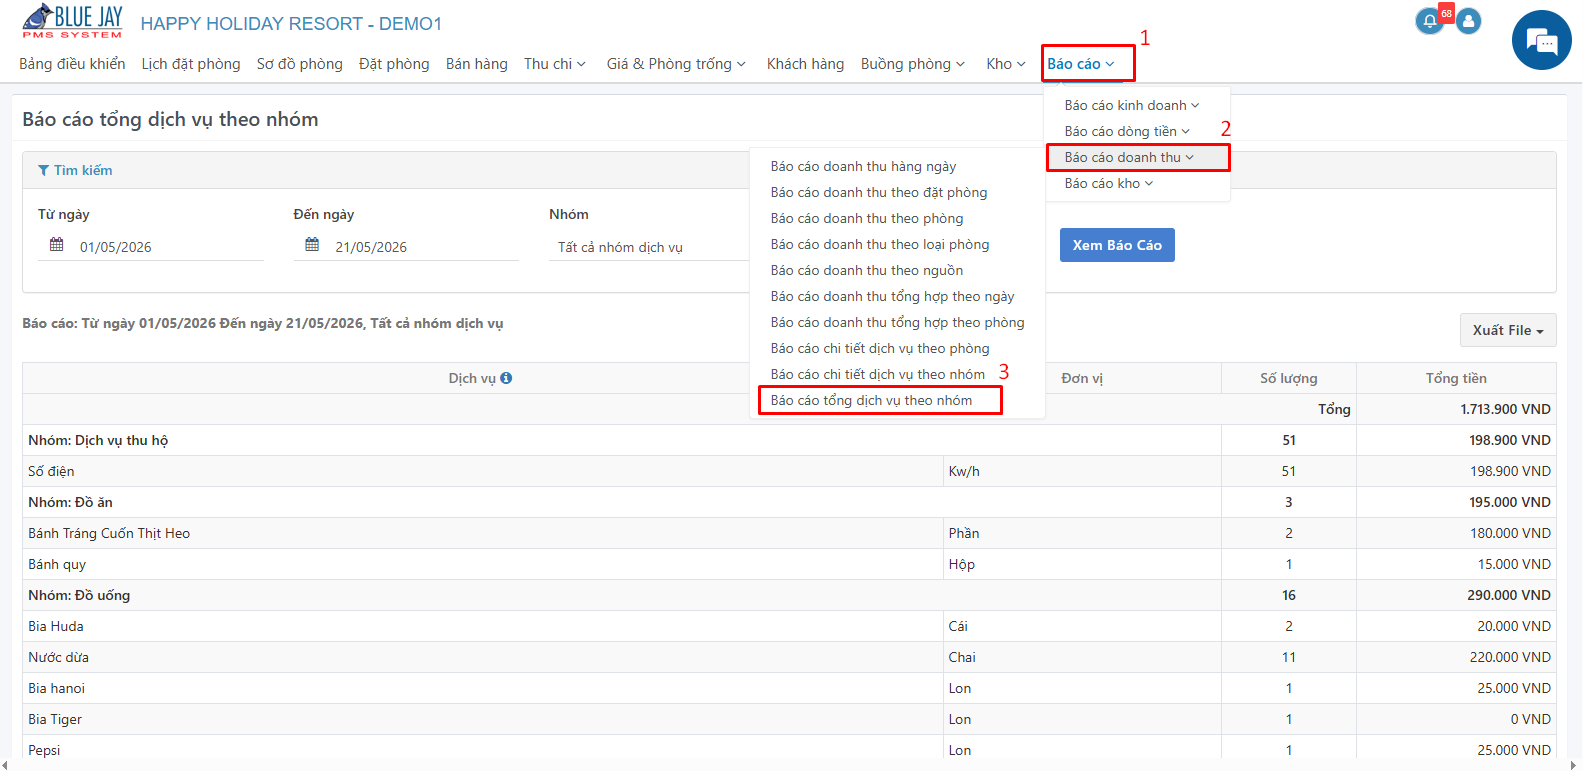Click the Đến ngày date field
1583x771 pixels.
[406, 247]
